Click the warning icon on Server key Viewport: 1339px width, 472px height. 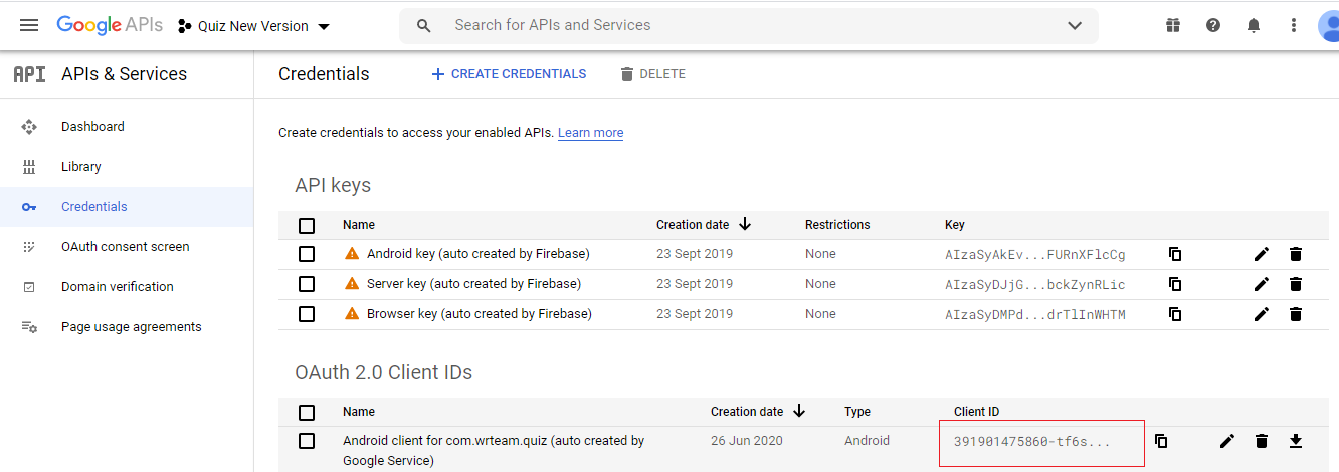351,284
